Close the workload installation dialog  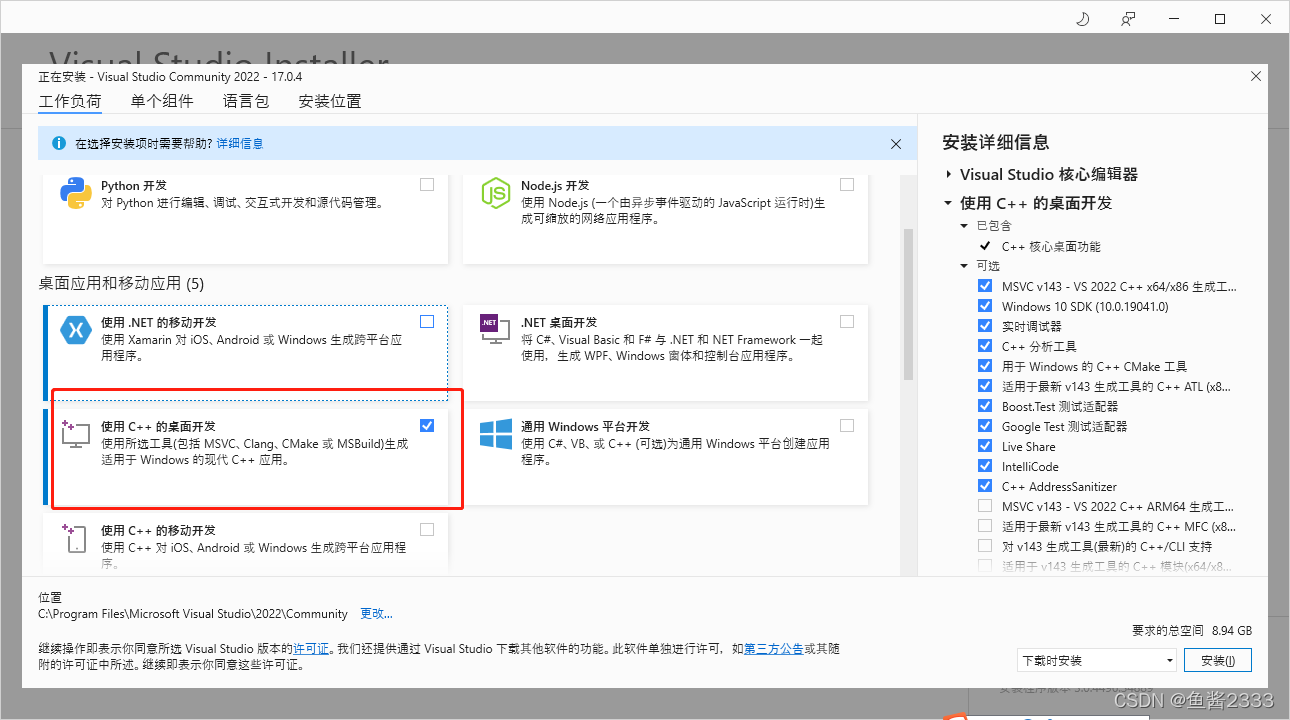pos(1256,76)
